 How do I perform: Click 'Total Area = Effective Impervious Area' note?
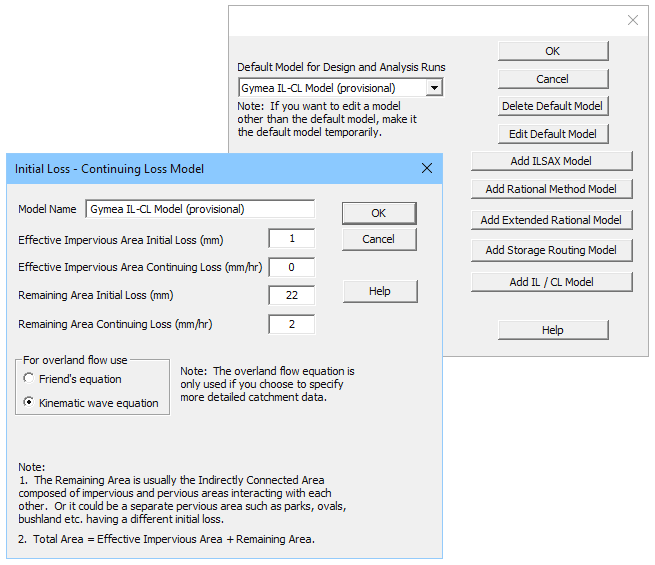tap(166, 539)
